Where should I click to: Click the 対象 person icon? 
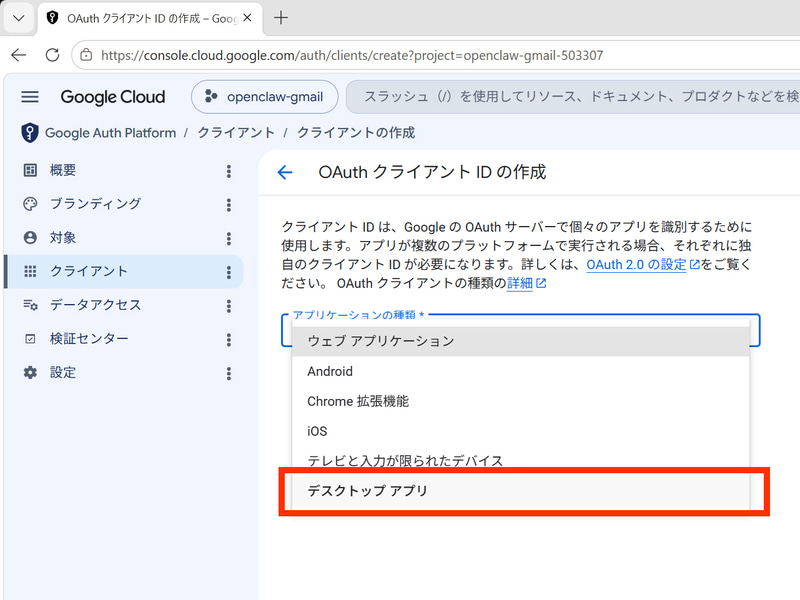30,237
